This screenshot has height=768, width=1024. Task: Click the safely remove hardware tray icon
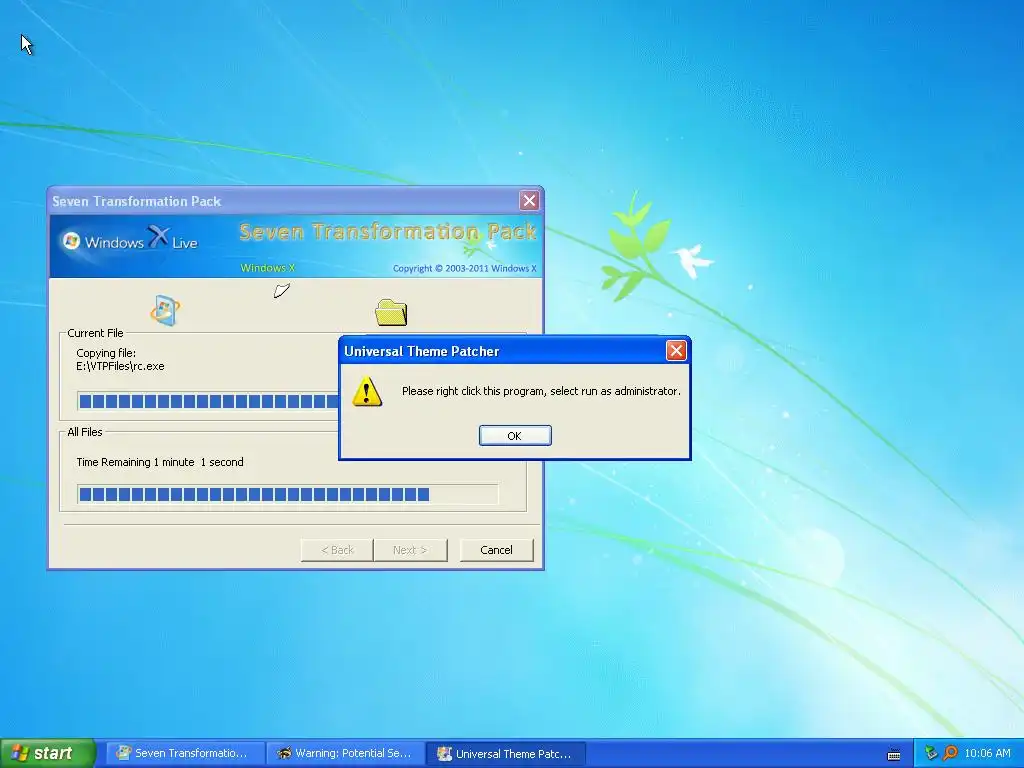[x=931, y=753]
